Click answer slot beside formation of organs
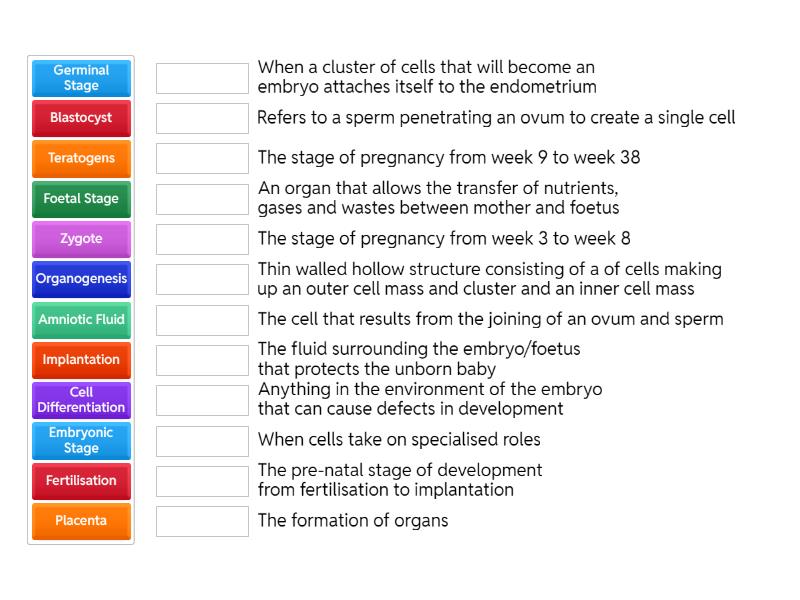 (202, 521)
